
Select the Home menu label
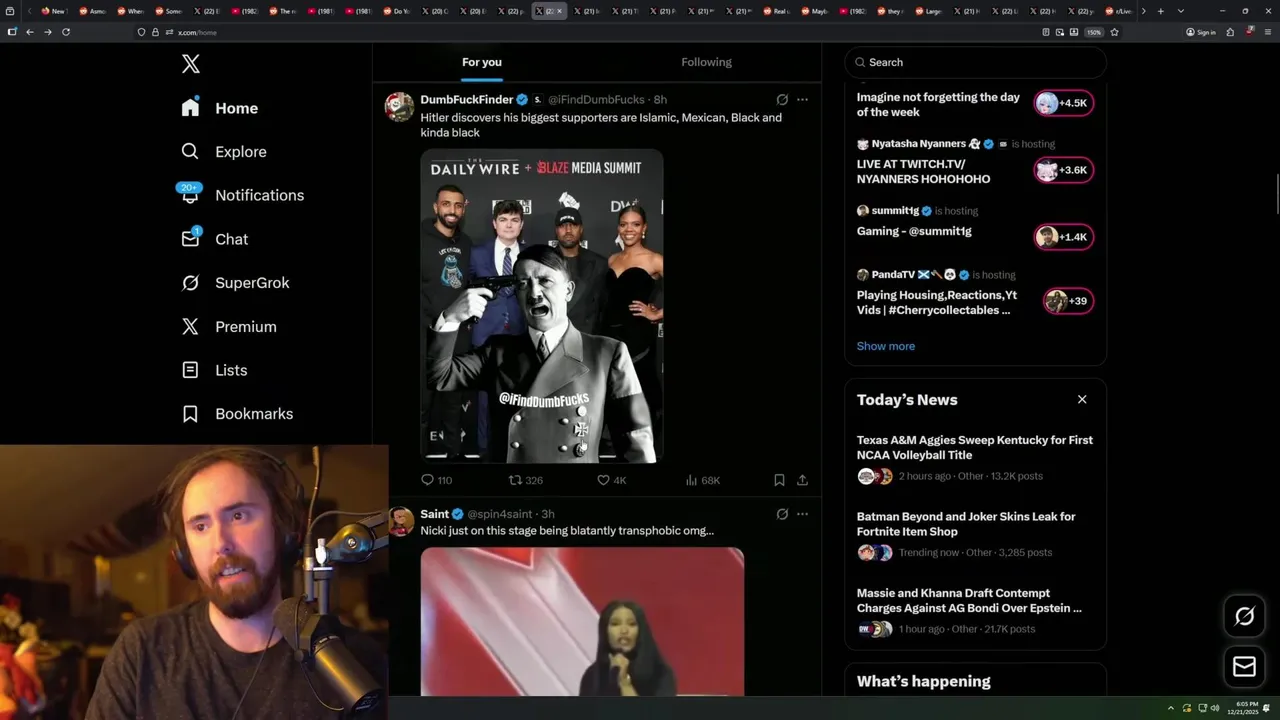[x=236, y=108]
